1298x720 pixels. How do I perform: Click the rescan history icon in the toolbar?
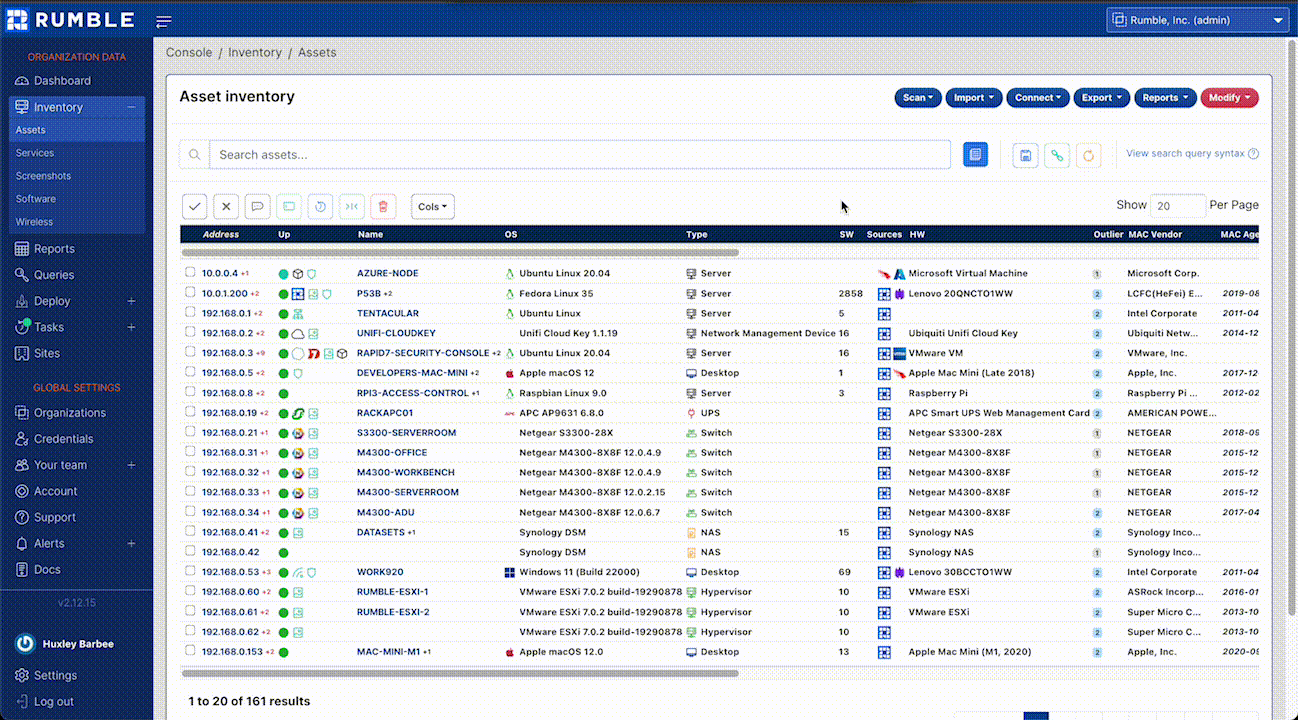pyautogui.click(x=320, y=206)
